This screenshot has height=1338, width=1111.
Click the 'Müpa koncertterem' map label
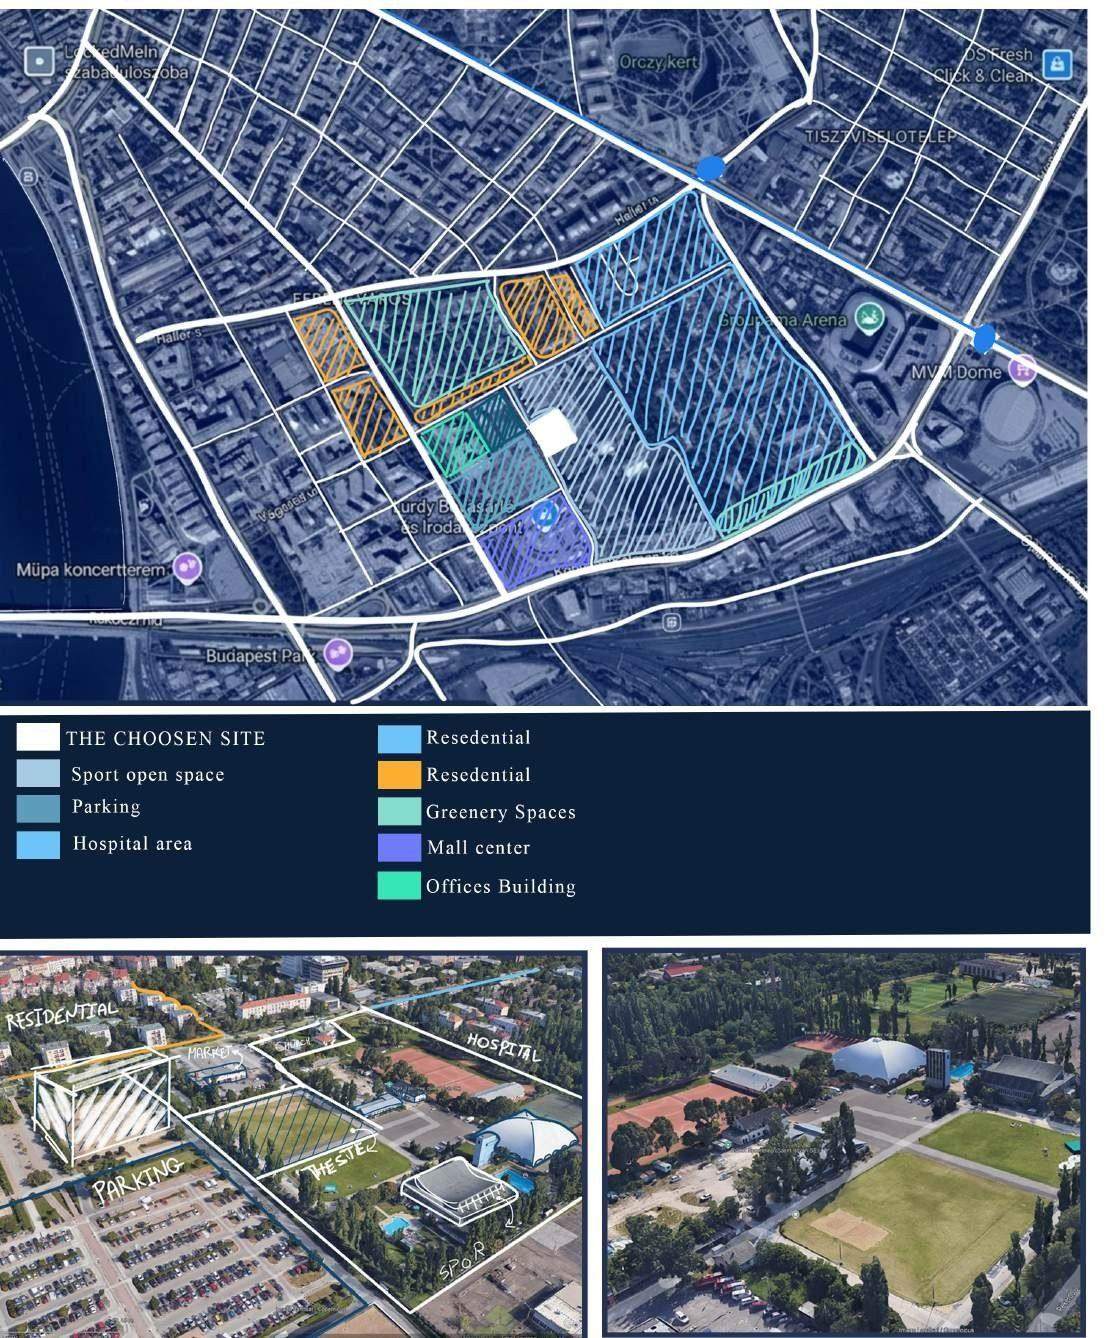click(90, 570)
